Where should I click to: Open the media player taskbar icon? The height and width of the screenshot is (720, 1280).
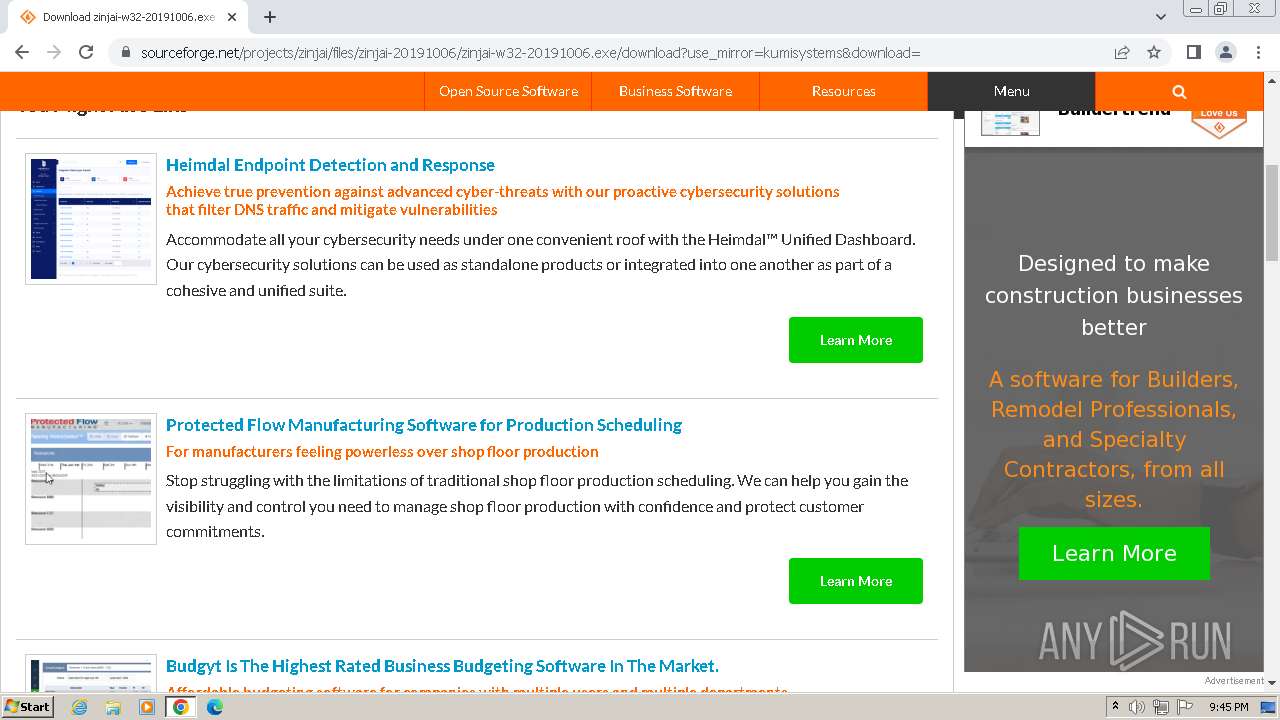(147, 707)
